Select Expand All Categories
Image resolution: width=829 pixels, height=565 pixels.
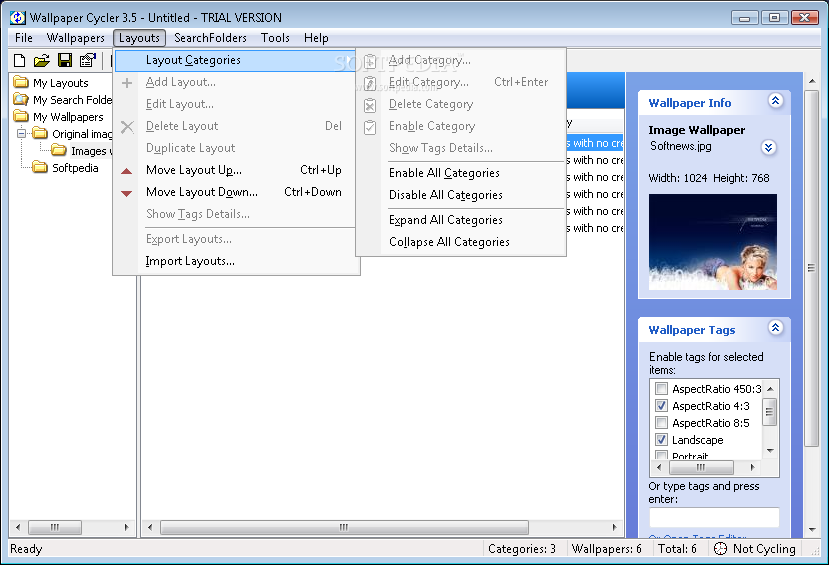pos(461,220)
